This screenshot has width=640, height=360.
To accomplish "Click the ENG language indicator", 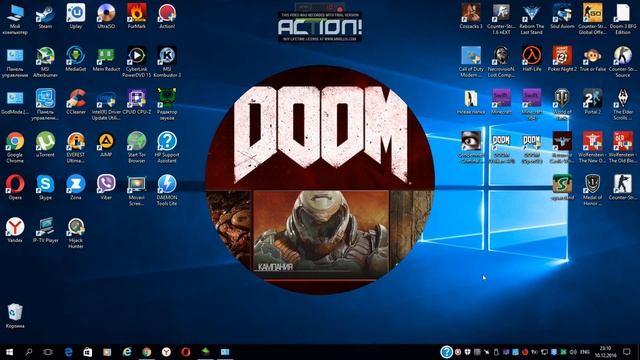I will [x=585, y=352].
